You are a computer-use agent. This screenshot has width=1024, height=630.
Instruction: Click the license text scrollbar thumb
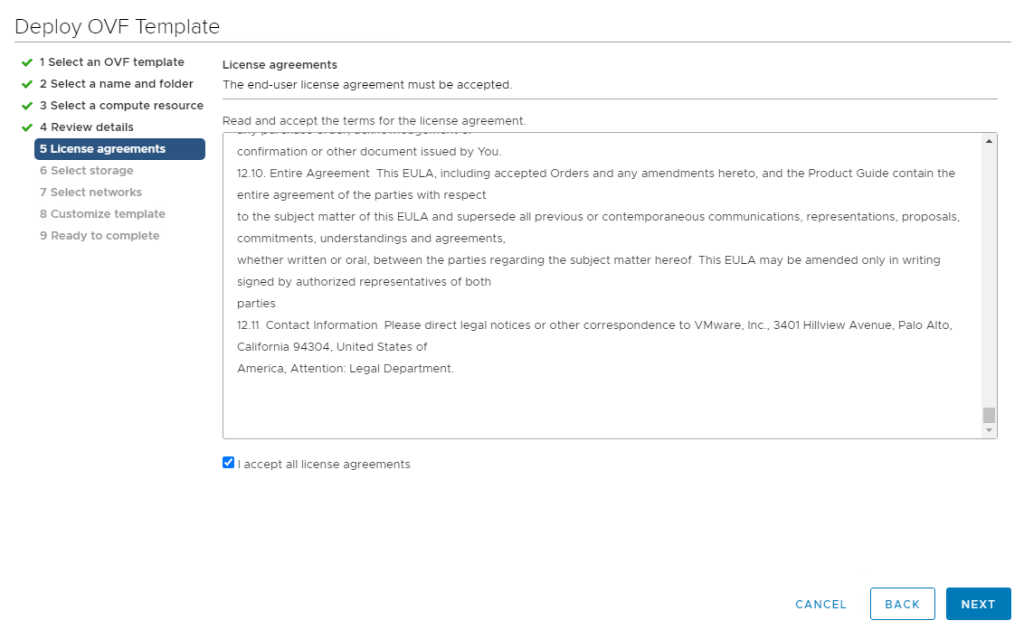click(x=989, y=415)
